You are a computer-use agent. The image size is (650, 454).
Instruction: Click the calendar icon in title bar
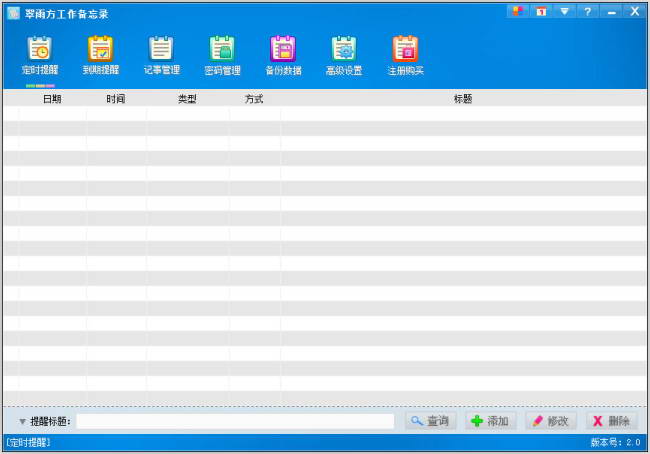[x=541, y=11]
